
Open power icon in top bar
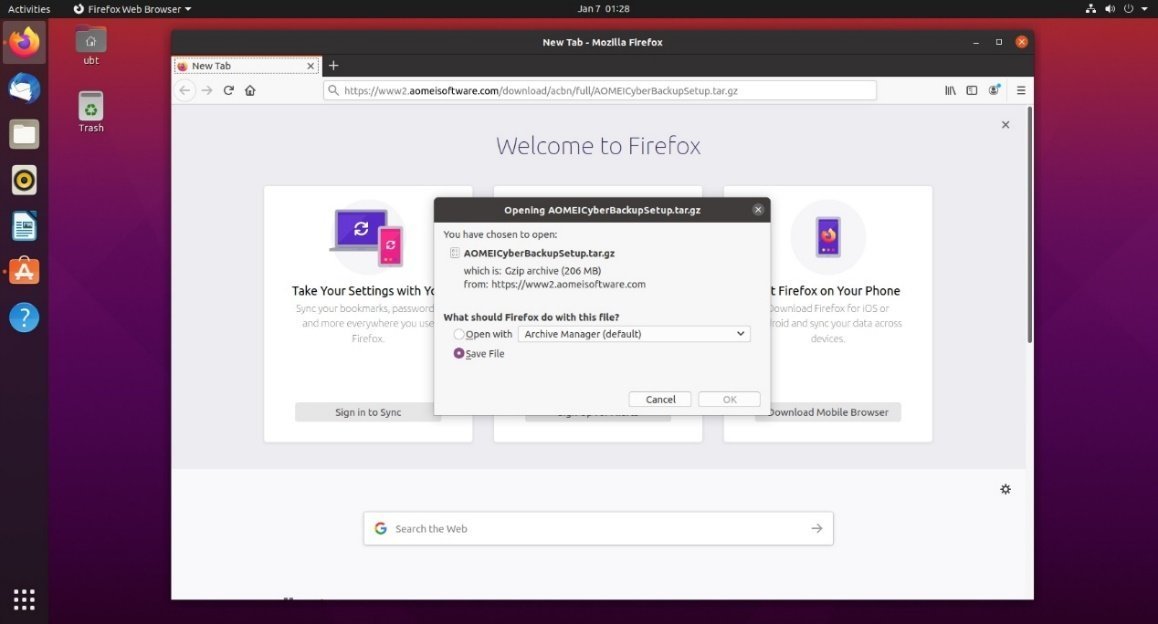[x=1128, y=9]
